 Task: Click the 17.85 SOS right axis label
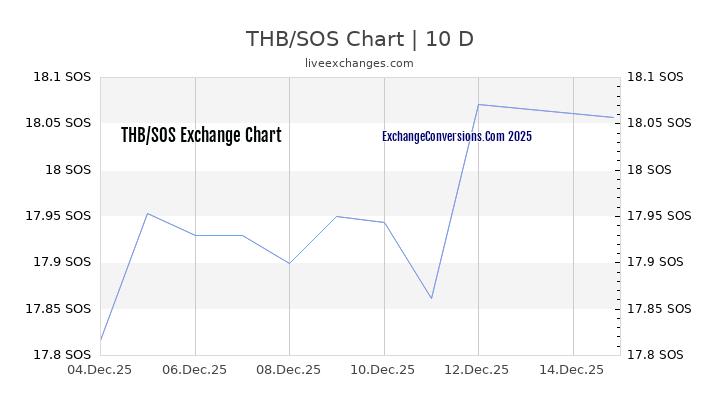pos(656,308)
